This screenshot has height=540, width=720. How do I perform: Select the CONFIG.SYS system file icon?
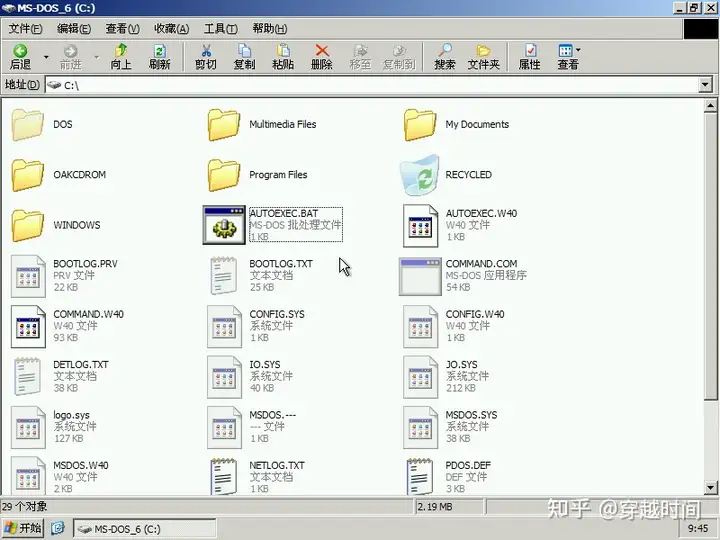click(224, 326)
